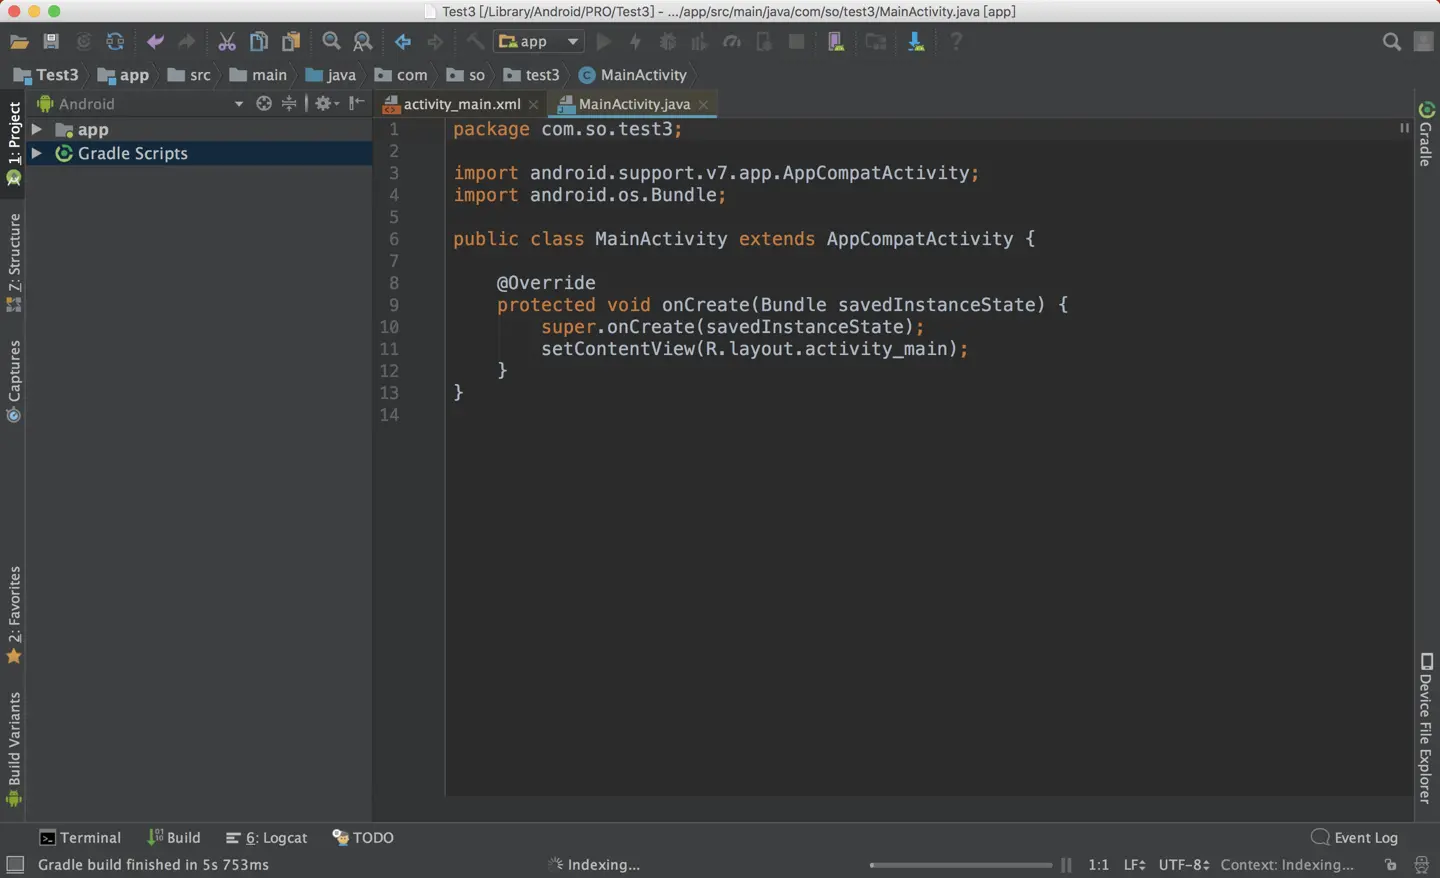Toggle the Gradle side panel
The height and width of the screenshot is (878, 1440).
(1426, 135)
